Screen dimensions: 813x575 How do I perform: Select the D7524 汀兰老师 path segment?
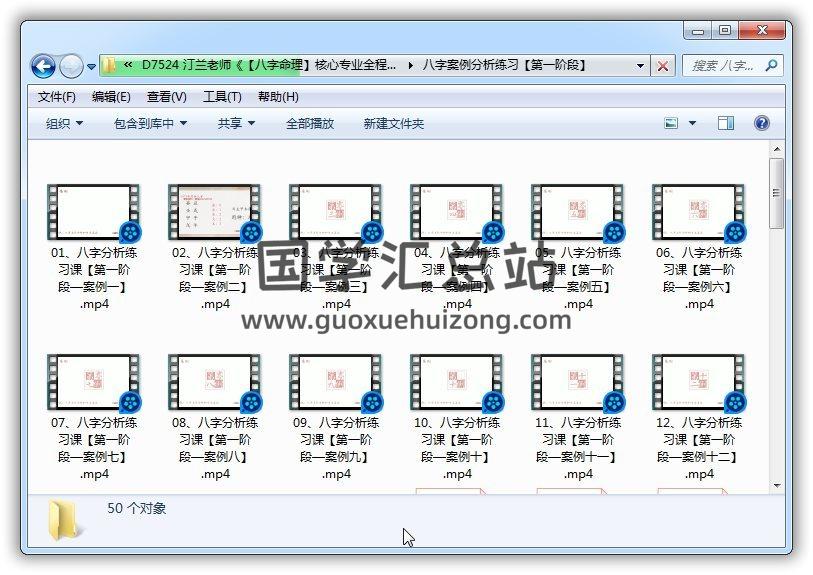click(269, 65)
